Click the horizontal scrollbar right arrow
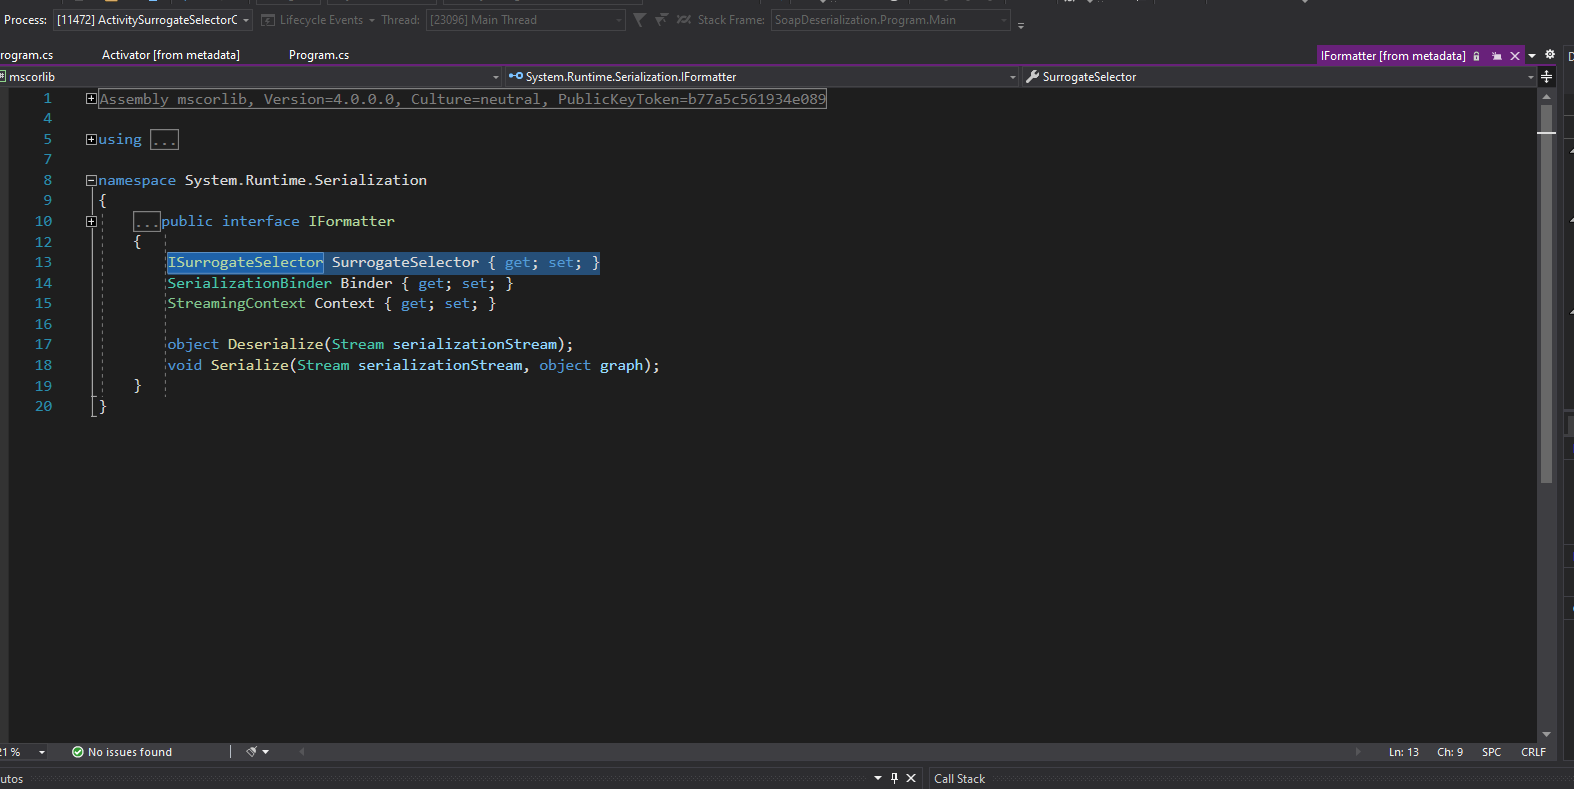Image resolution: width=1574 pixels, height=789 pixels. pyautogui.click(x=1358, y=752)
